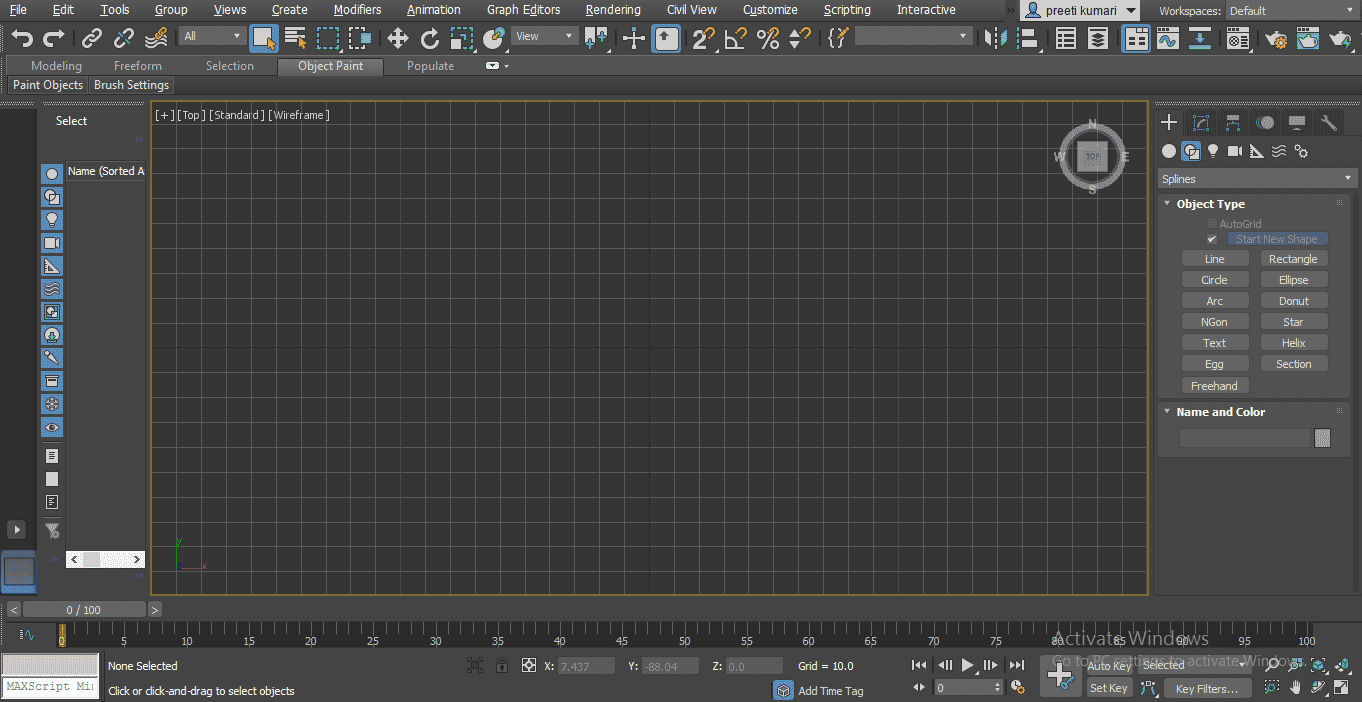Open the Splines category dropdown
The height and width of the screenshot is (702, 1362).
click(x=1256, y=177)
